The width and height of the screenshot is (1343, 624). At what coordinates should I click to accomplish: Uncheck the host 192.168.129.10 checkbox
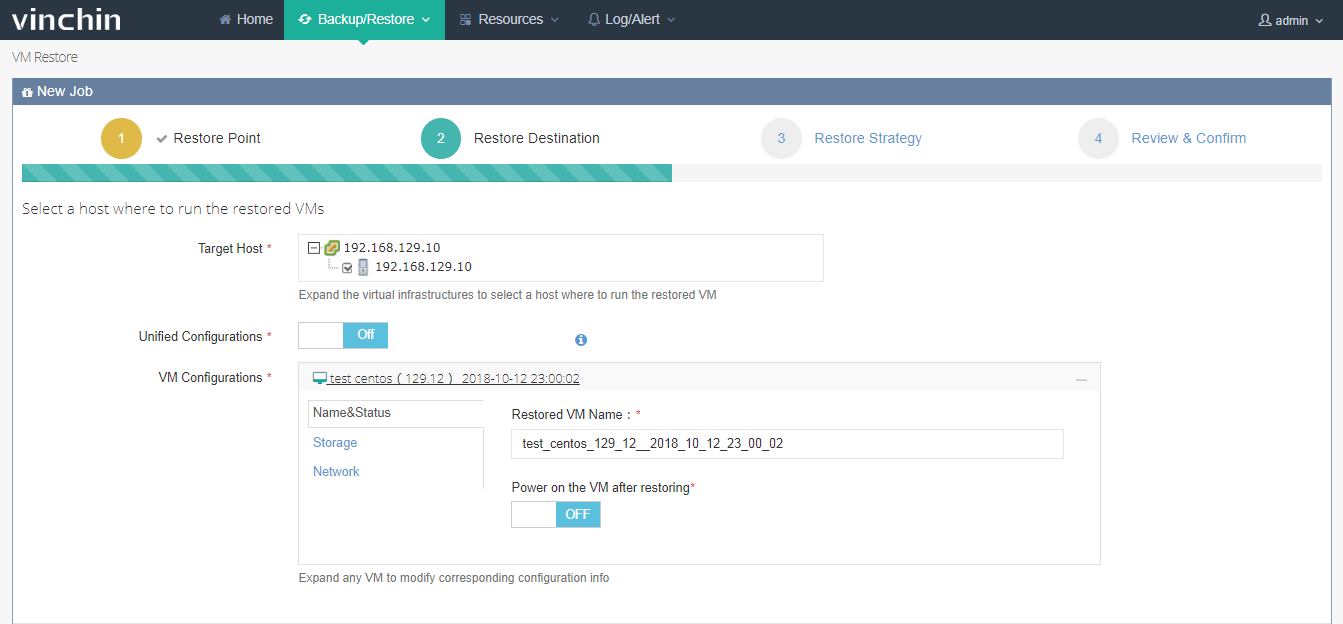click(347, 267)
